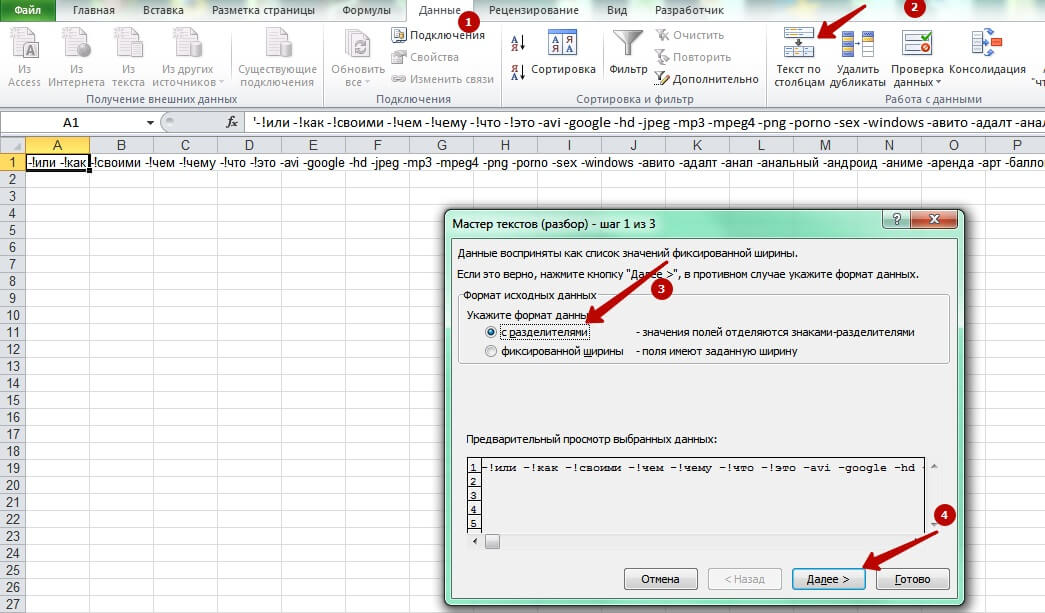Click the 'Отмена' button in the wizard
Viewport: 1045px width, 613px height.
pyautogui.click(x=660, y=579)
